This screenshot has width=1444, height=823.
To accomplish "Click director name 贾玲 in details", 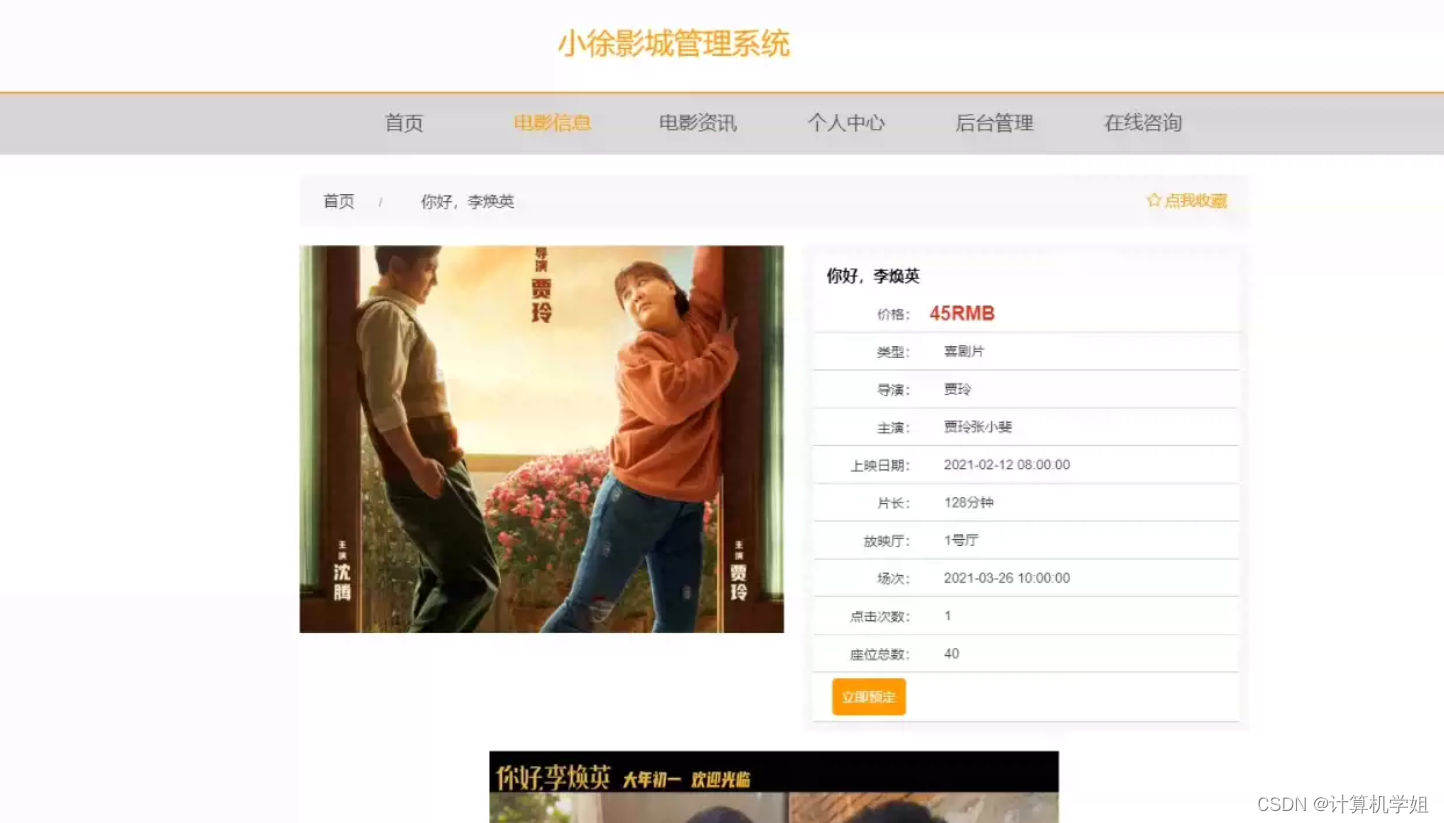I will [956, 389].
